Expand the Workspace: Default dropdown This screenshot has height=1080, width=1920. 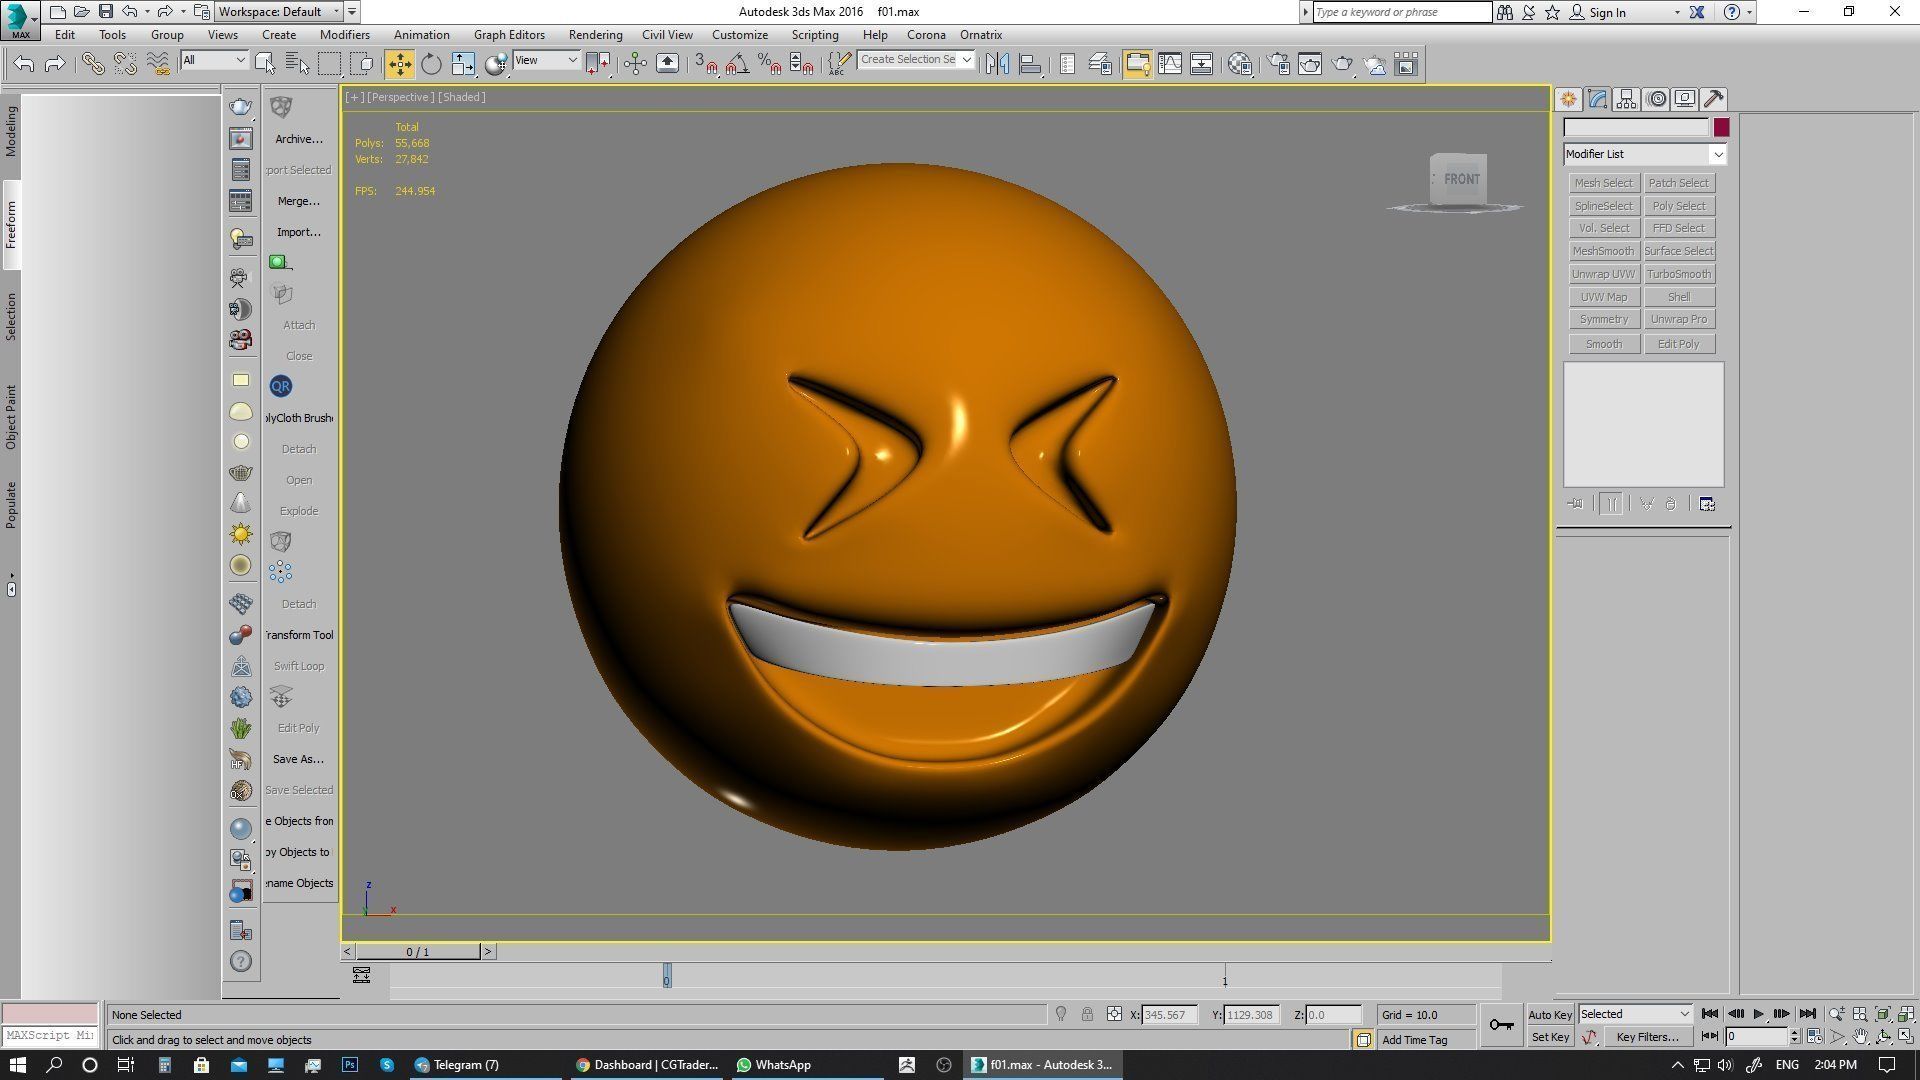tap(279, 12)
